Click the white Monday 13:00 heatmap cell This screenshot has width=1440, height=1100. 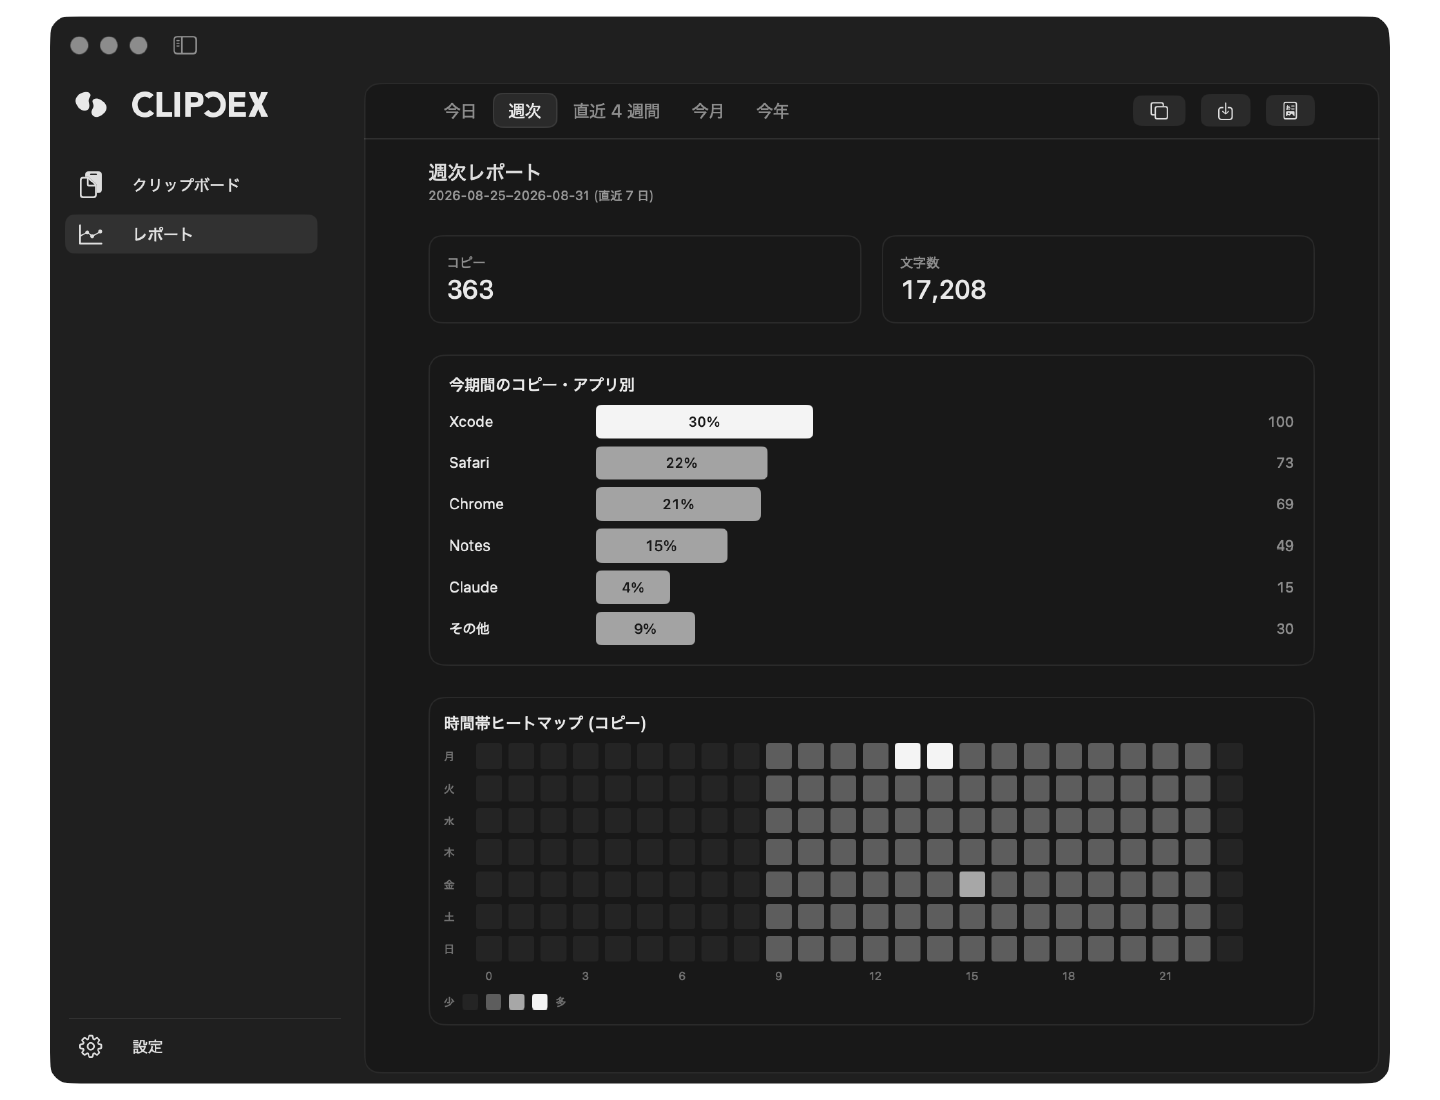[907, 756]
